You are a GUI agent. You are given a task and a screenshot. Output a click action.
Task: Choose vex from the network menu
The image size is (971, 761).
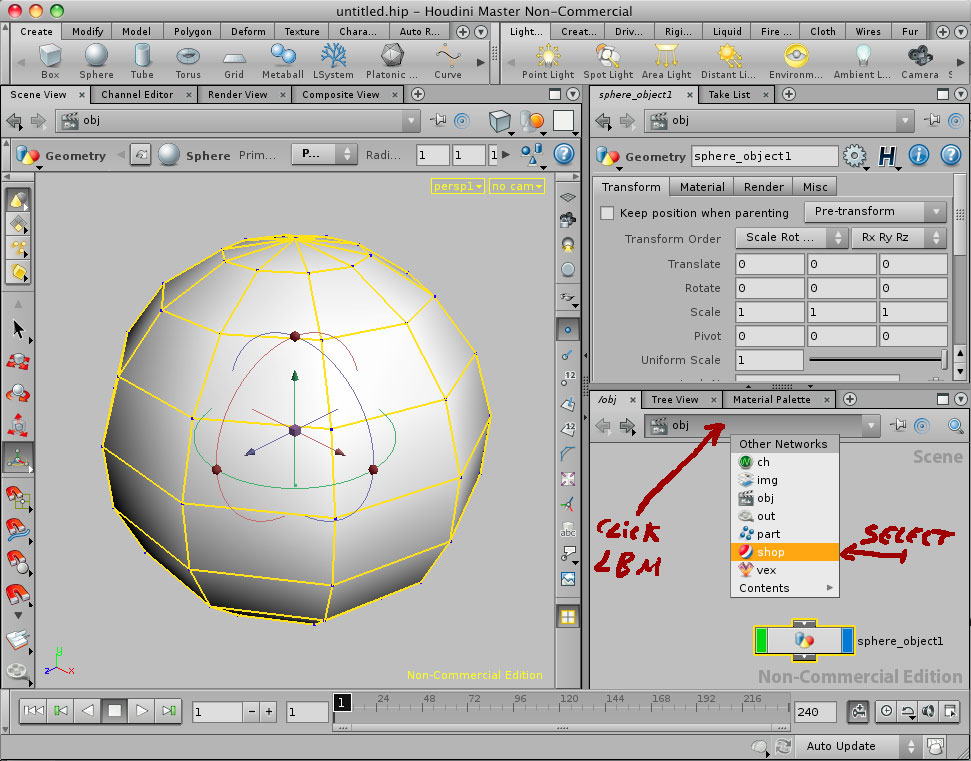click(785, 570)
